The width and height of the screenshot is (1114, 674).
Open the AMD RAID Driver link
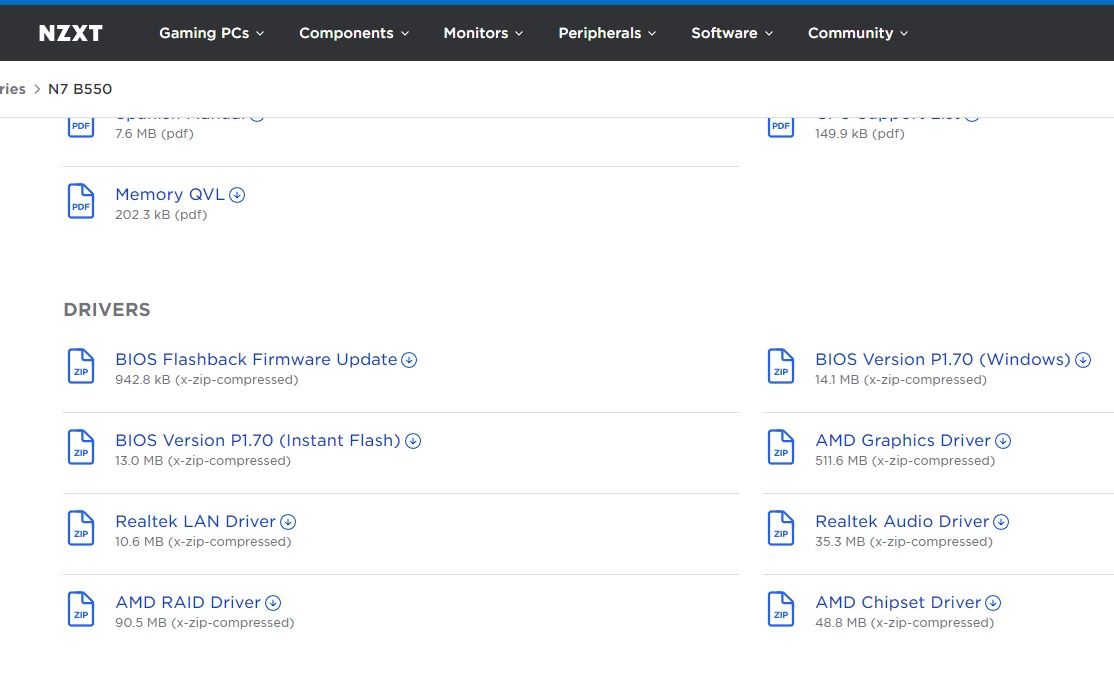point(188,602)
